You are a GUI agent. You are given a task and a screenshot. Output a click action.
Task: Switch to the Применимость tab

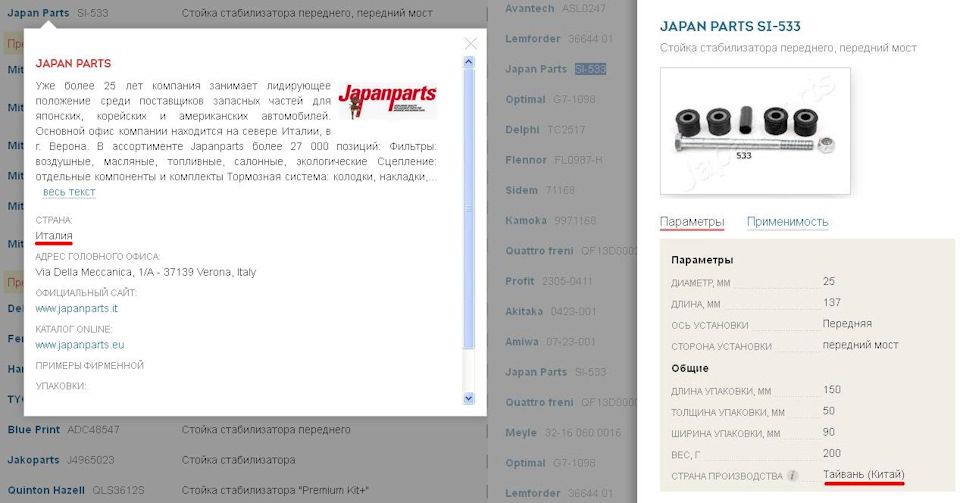[x=787, y=222]
